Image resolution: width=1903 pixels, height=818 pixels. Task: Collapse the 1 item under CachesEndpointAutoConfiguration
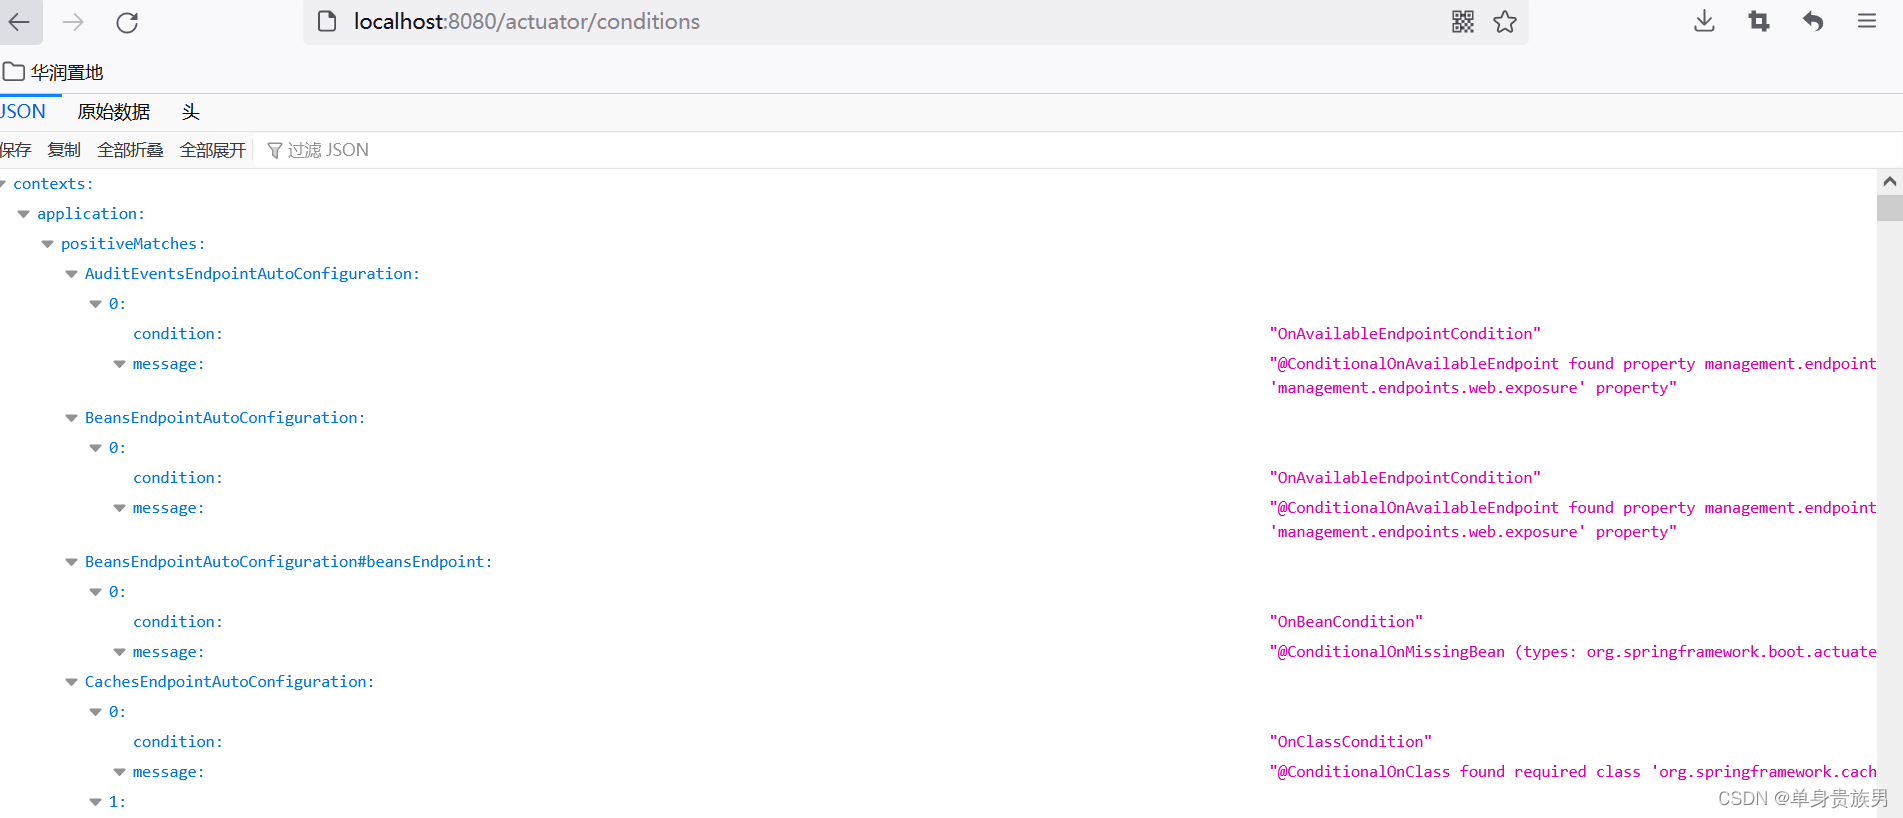click(x=95, y=802)
